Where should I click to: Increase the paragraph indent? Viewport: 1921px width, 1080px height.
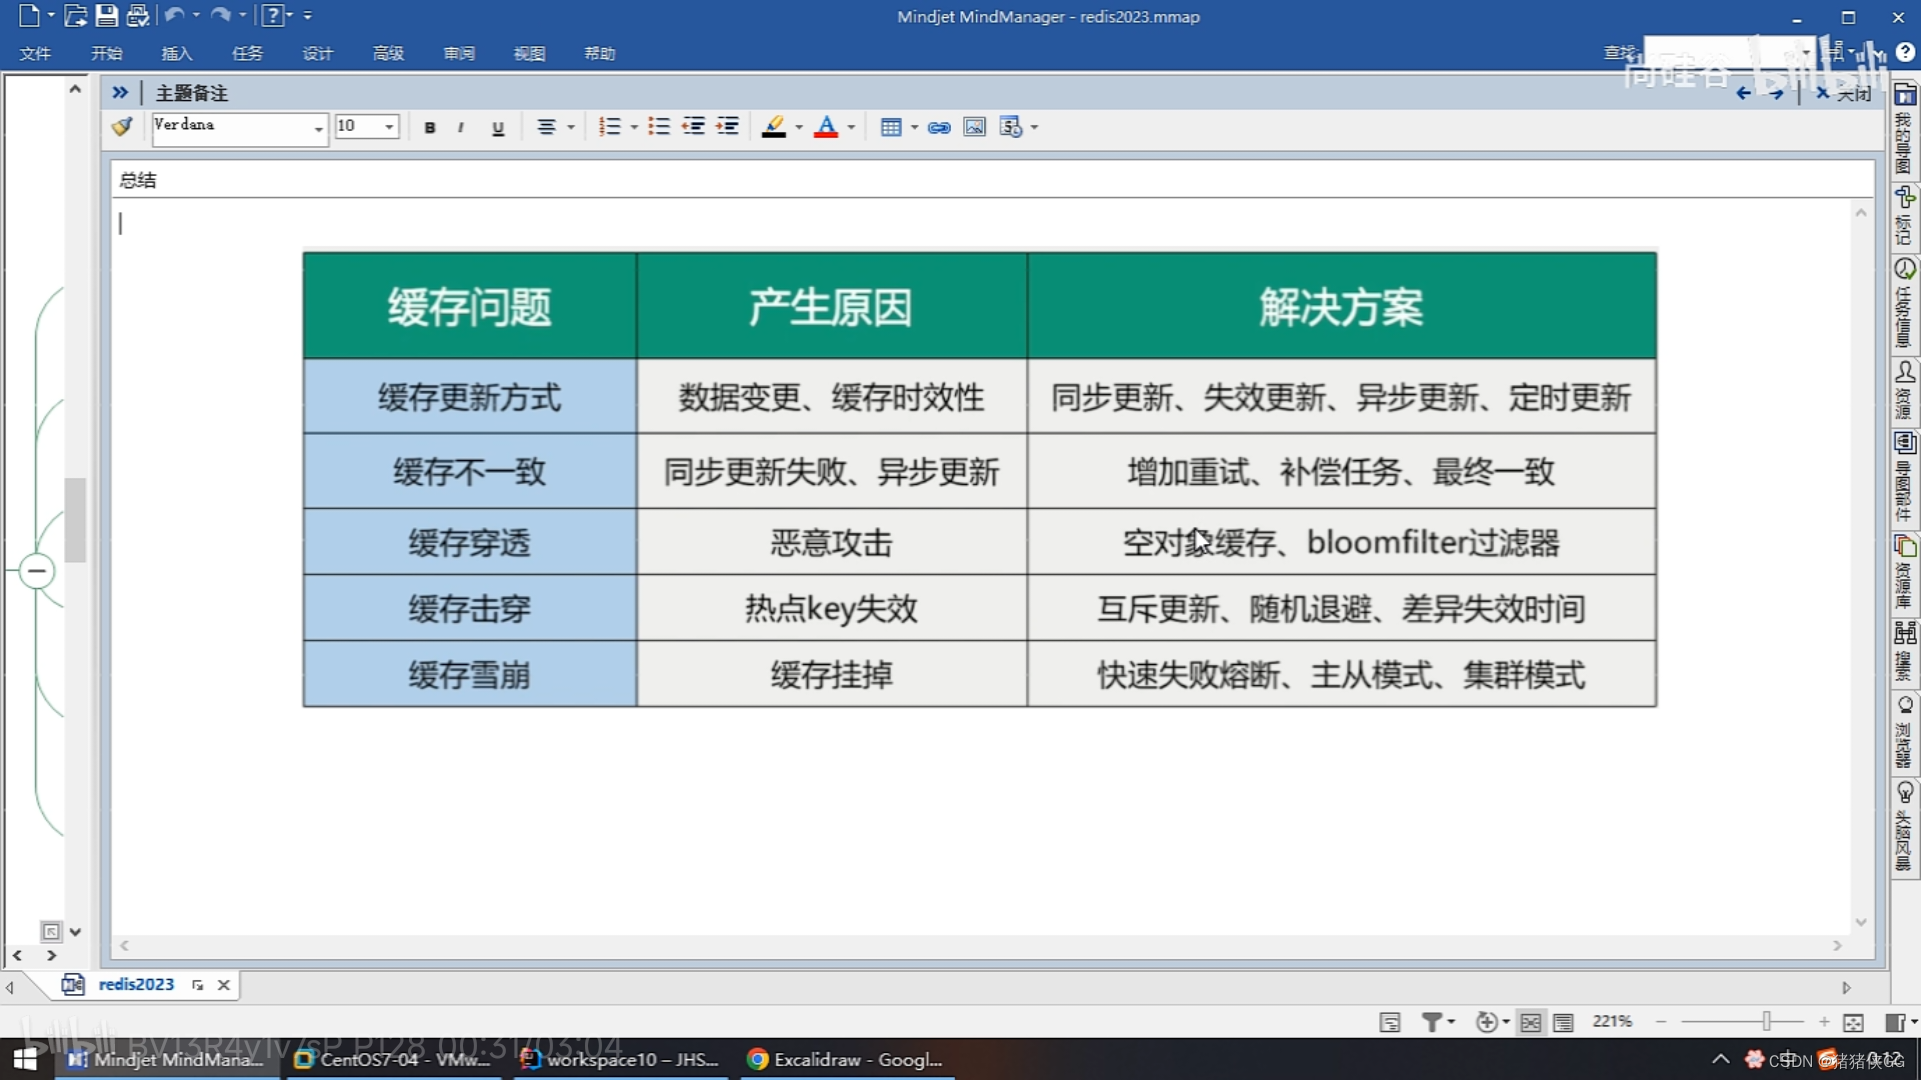[x=728, y=127]
